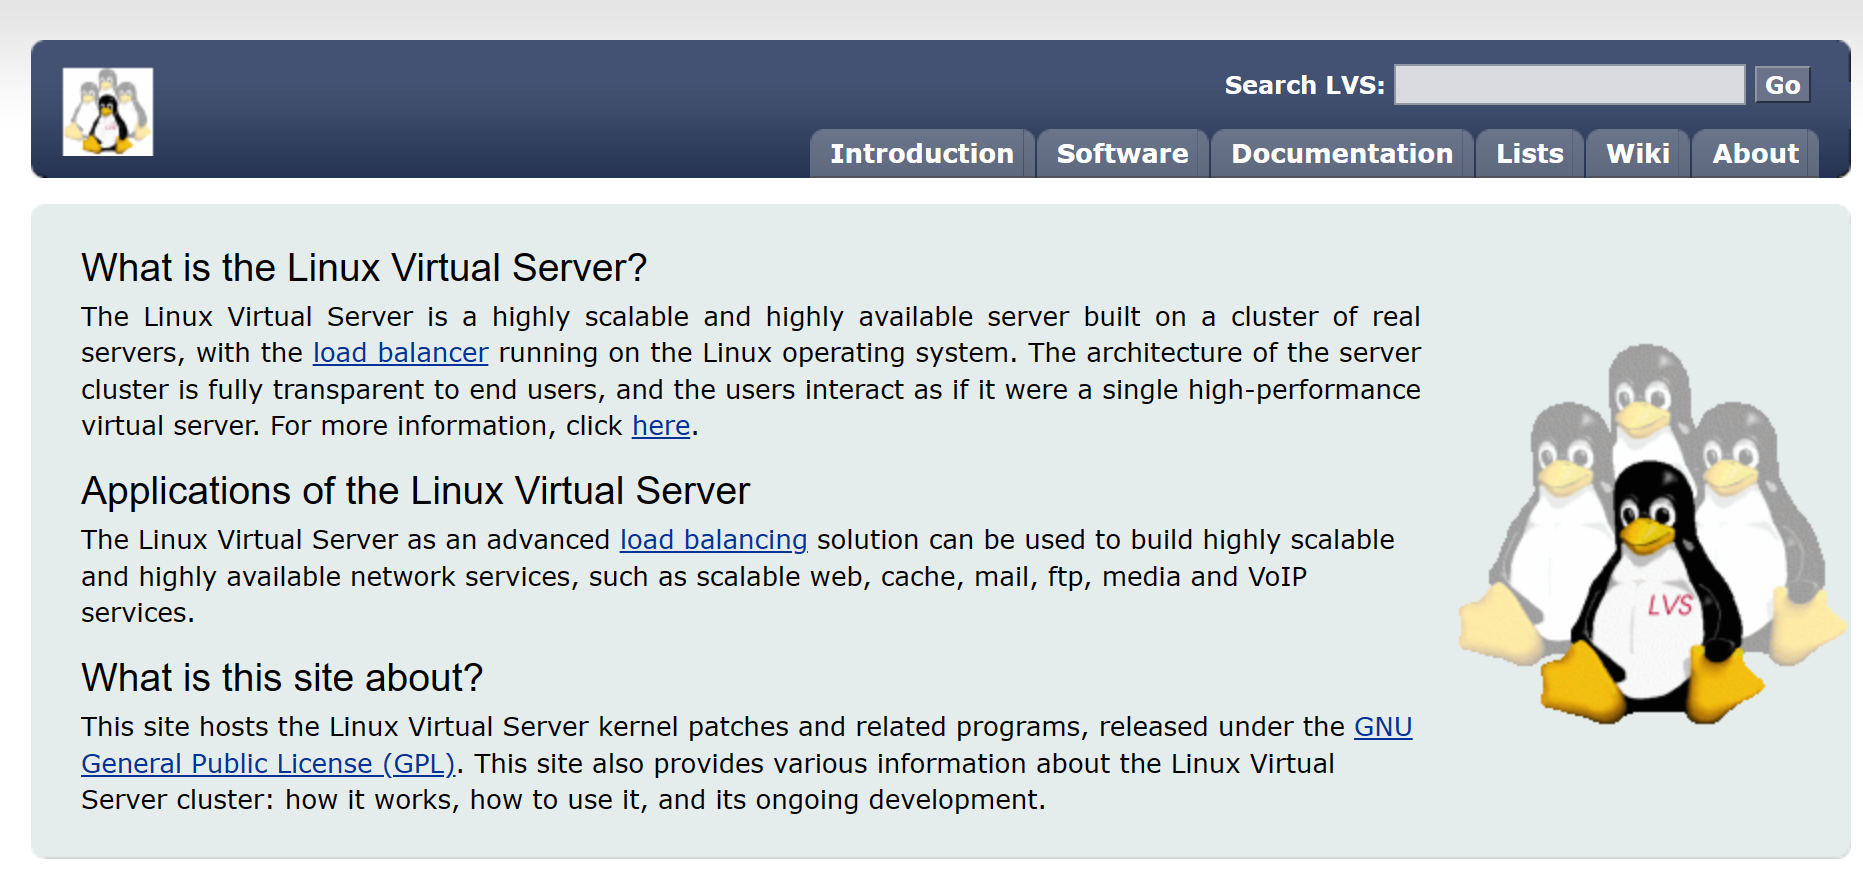1863x877 pixels.
Task: Switch to the Software tab
Action: tap(1122, 154)
